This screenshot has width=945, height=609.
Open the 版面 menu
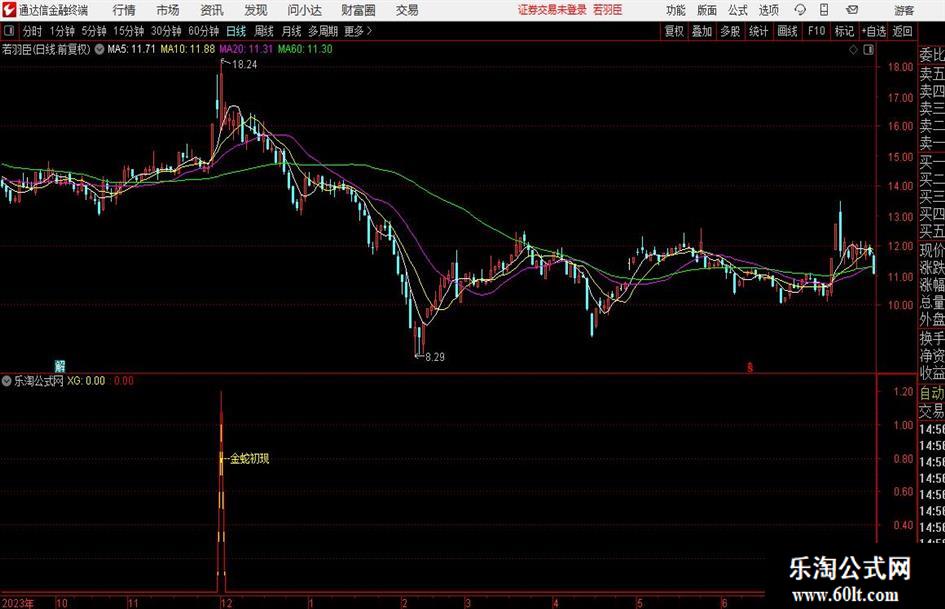pos(706,10)
